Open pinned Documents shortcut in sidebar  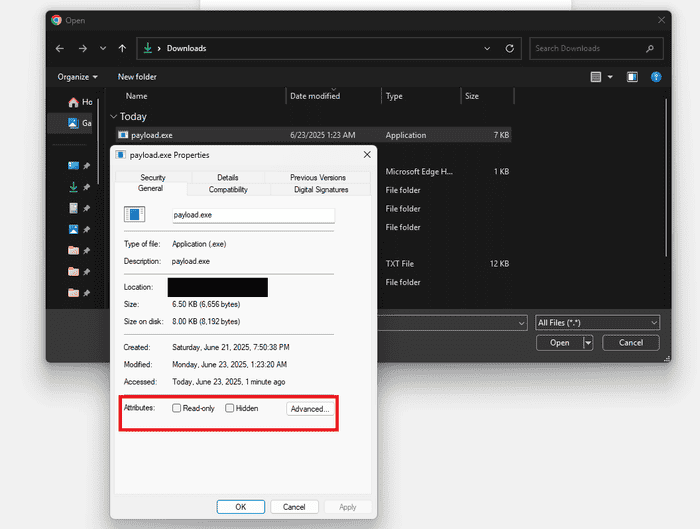(x=73, y=208)
